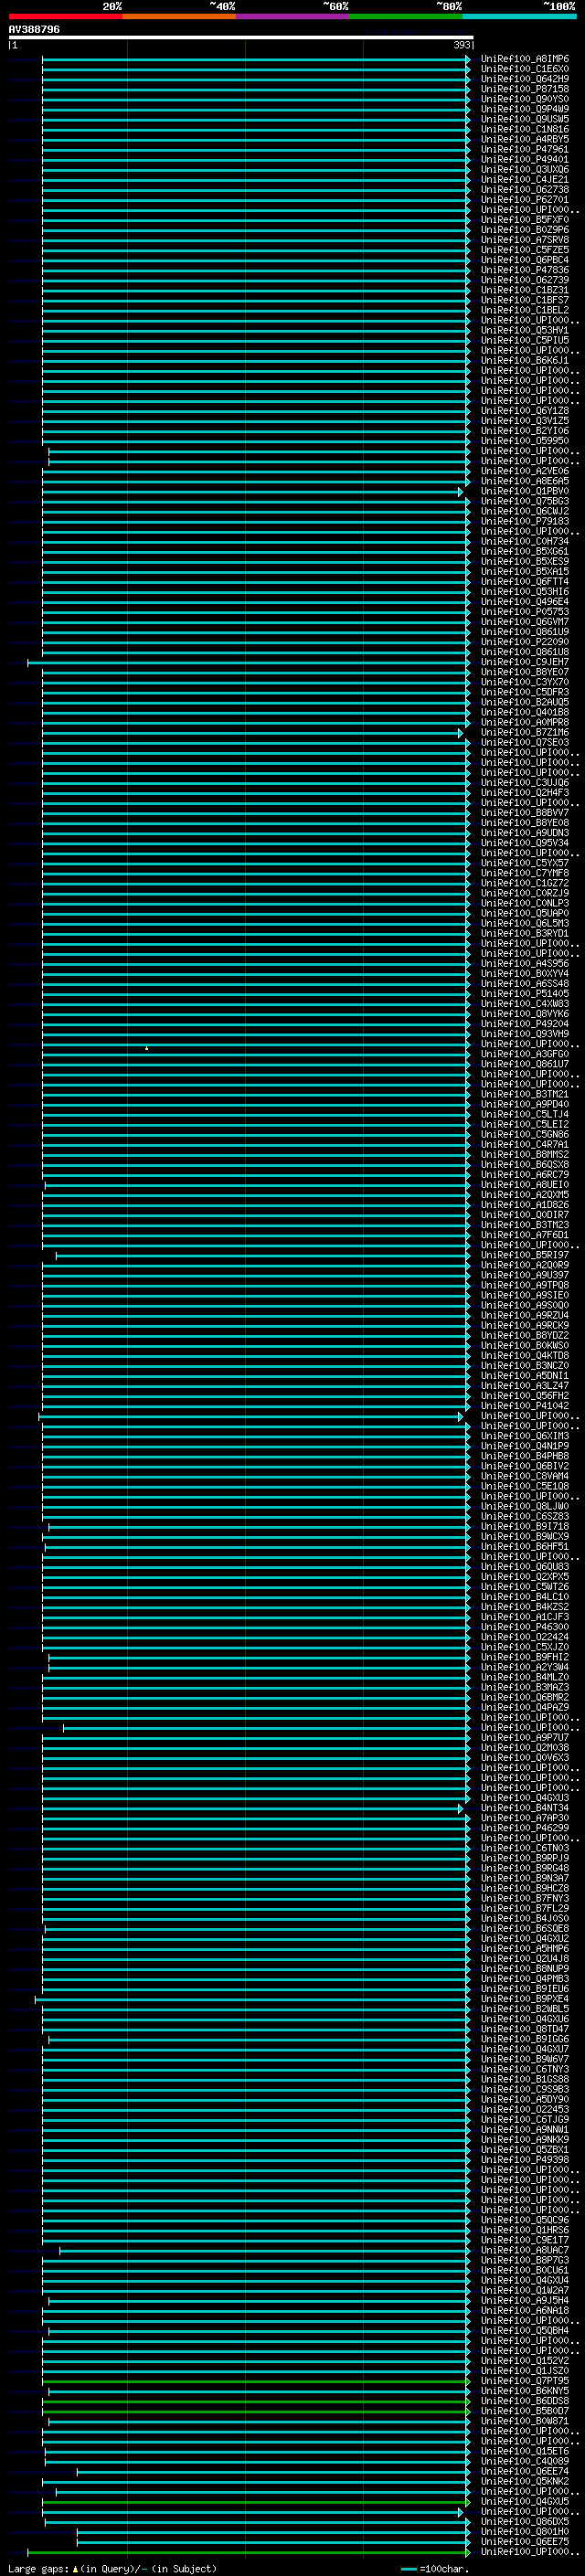Select the UniRef100_B7Z1M6 label
The width and height of the screenshot is (585, 2576).
tap(525, 732)
